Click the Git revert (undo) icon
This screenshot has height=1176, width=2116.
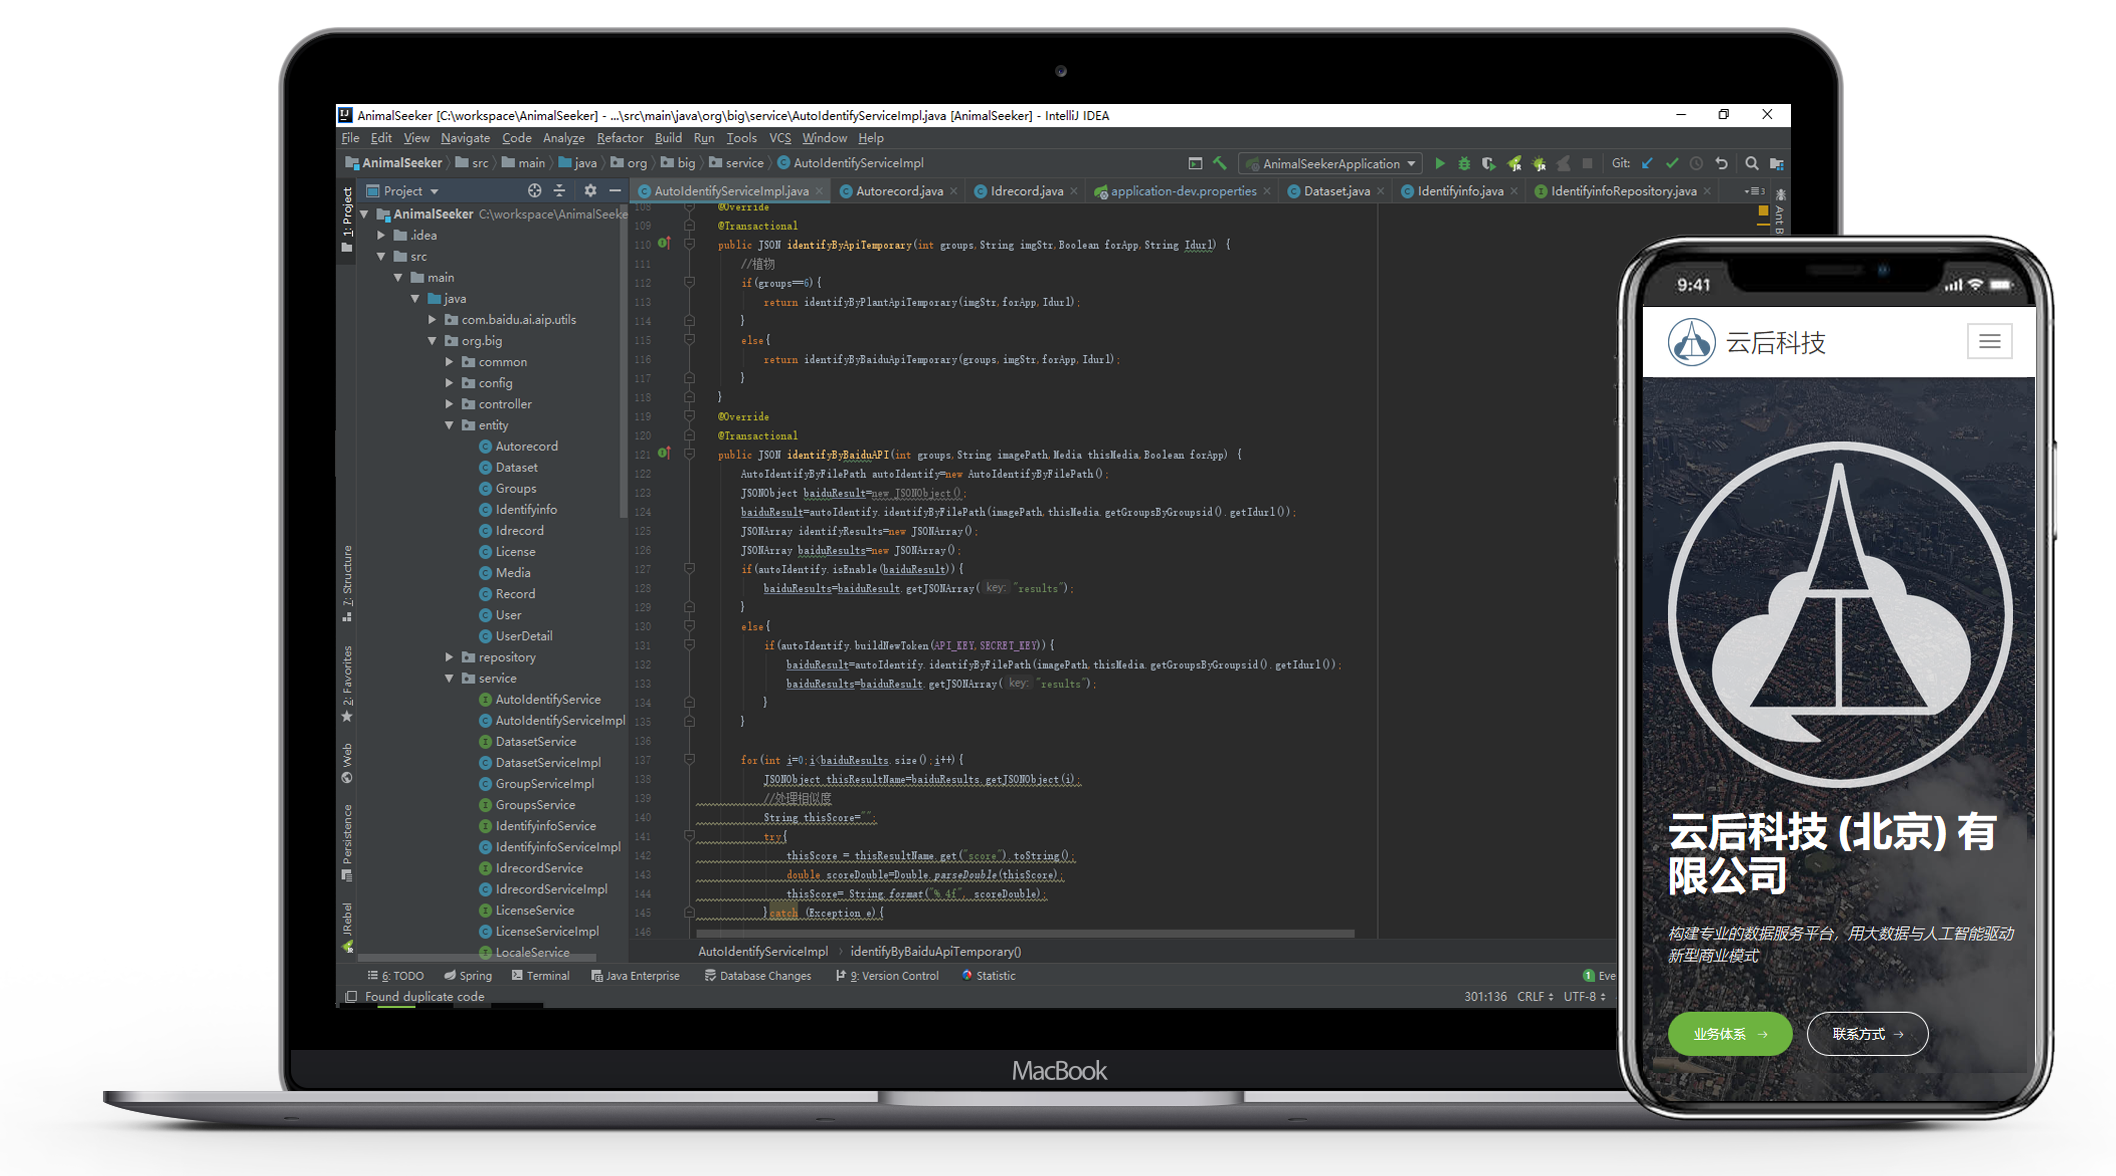1721,163
